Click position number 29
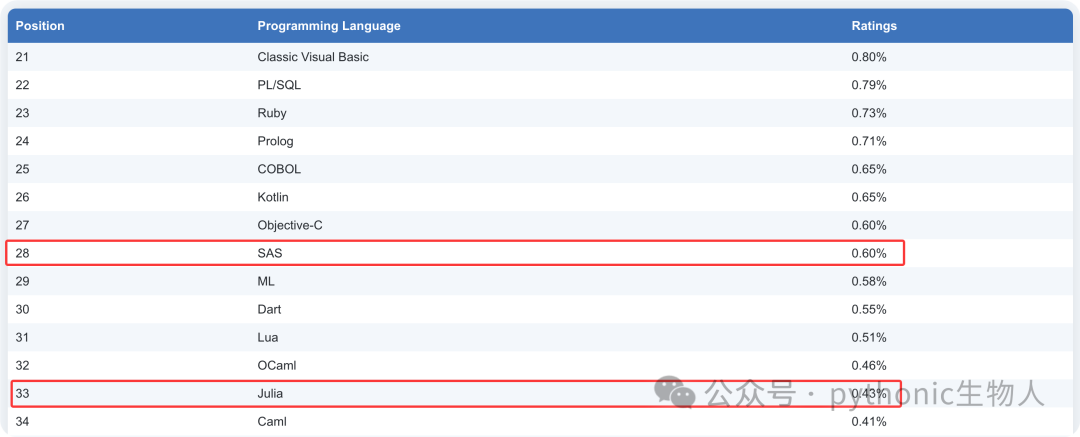1080x437 pixels. [x=23, y=281]
